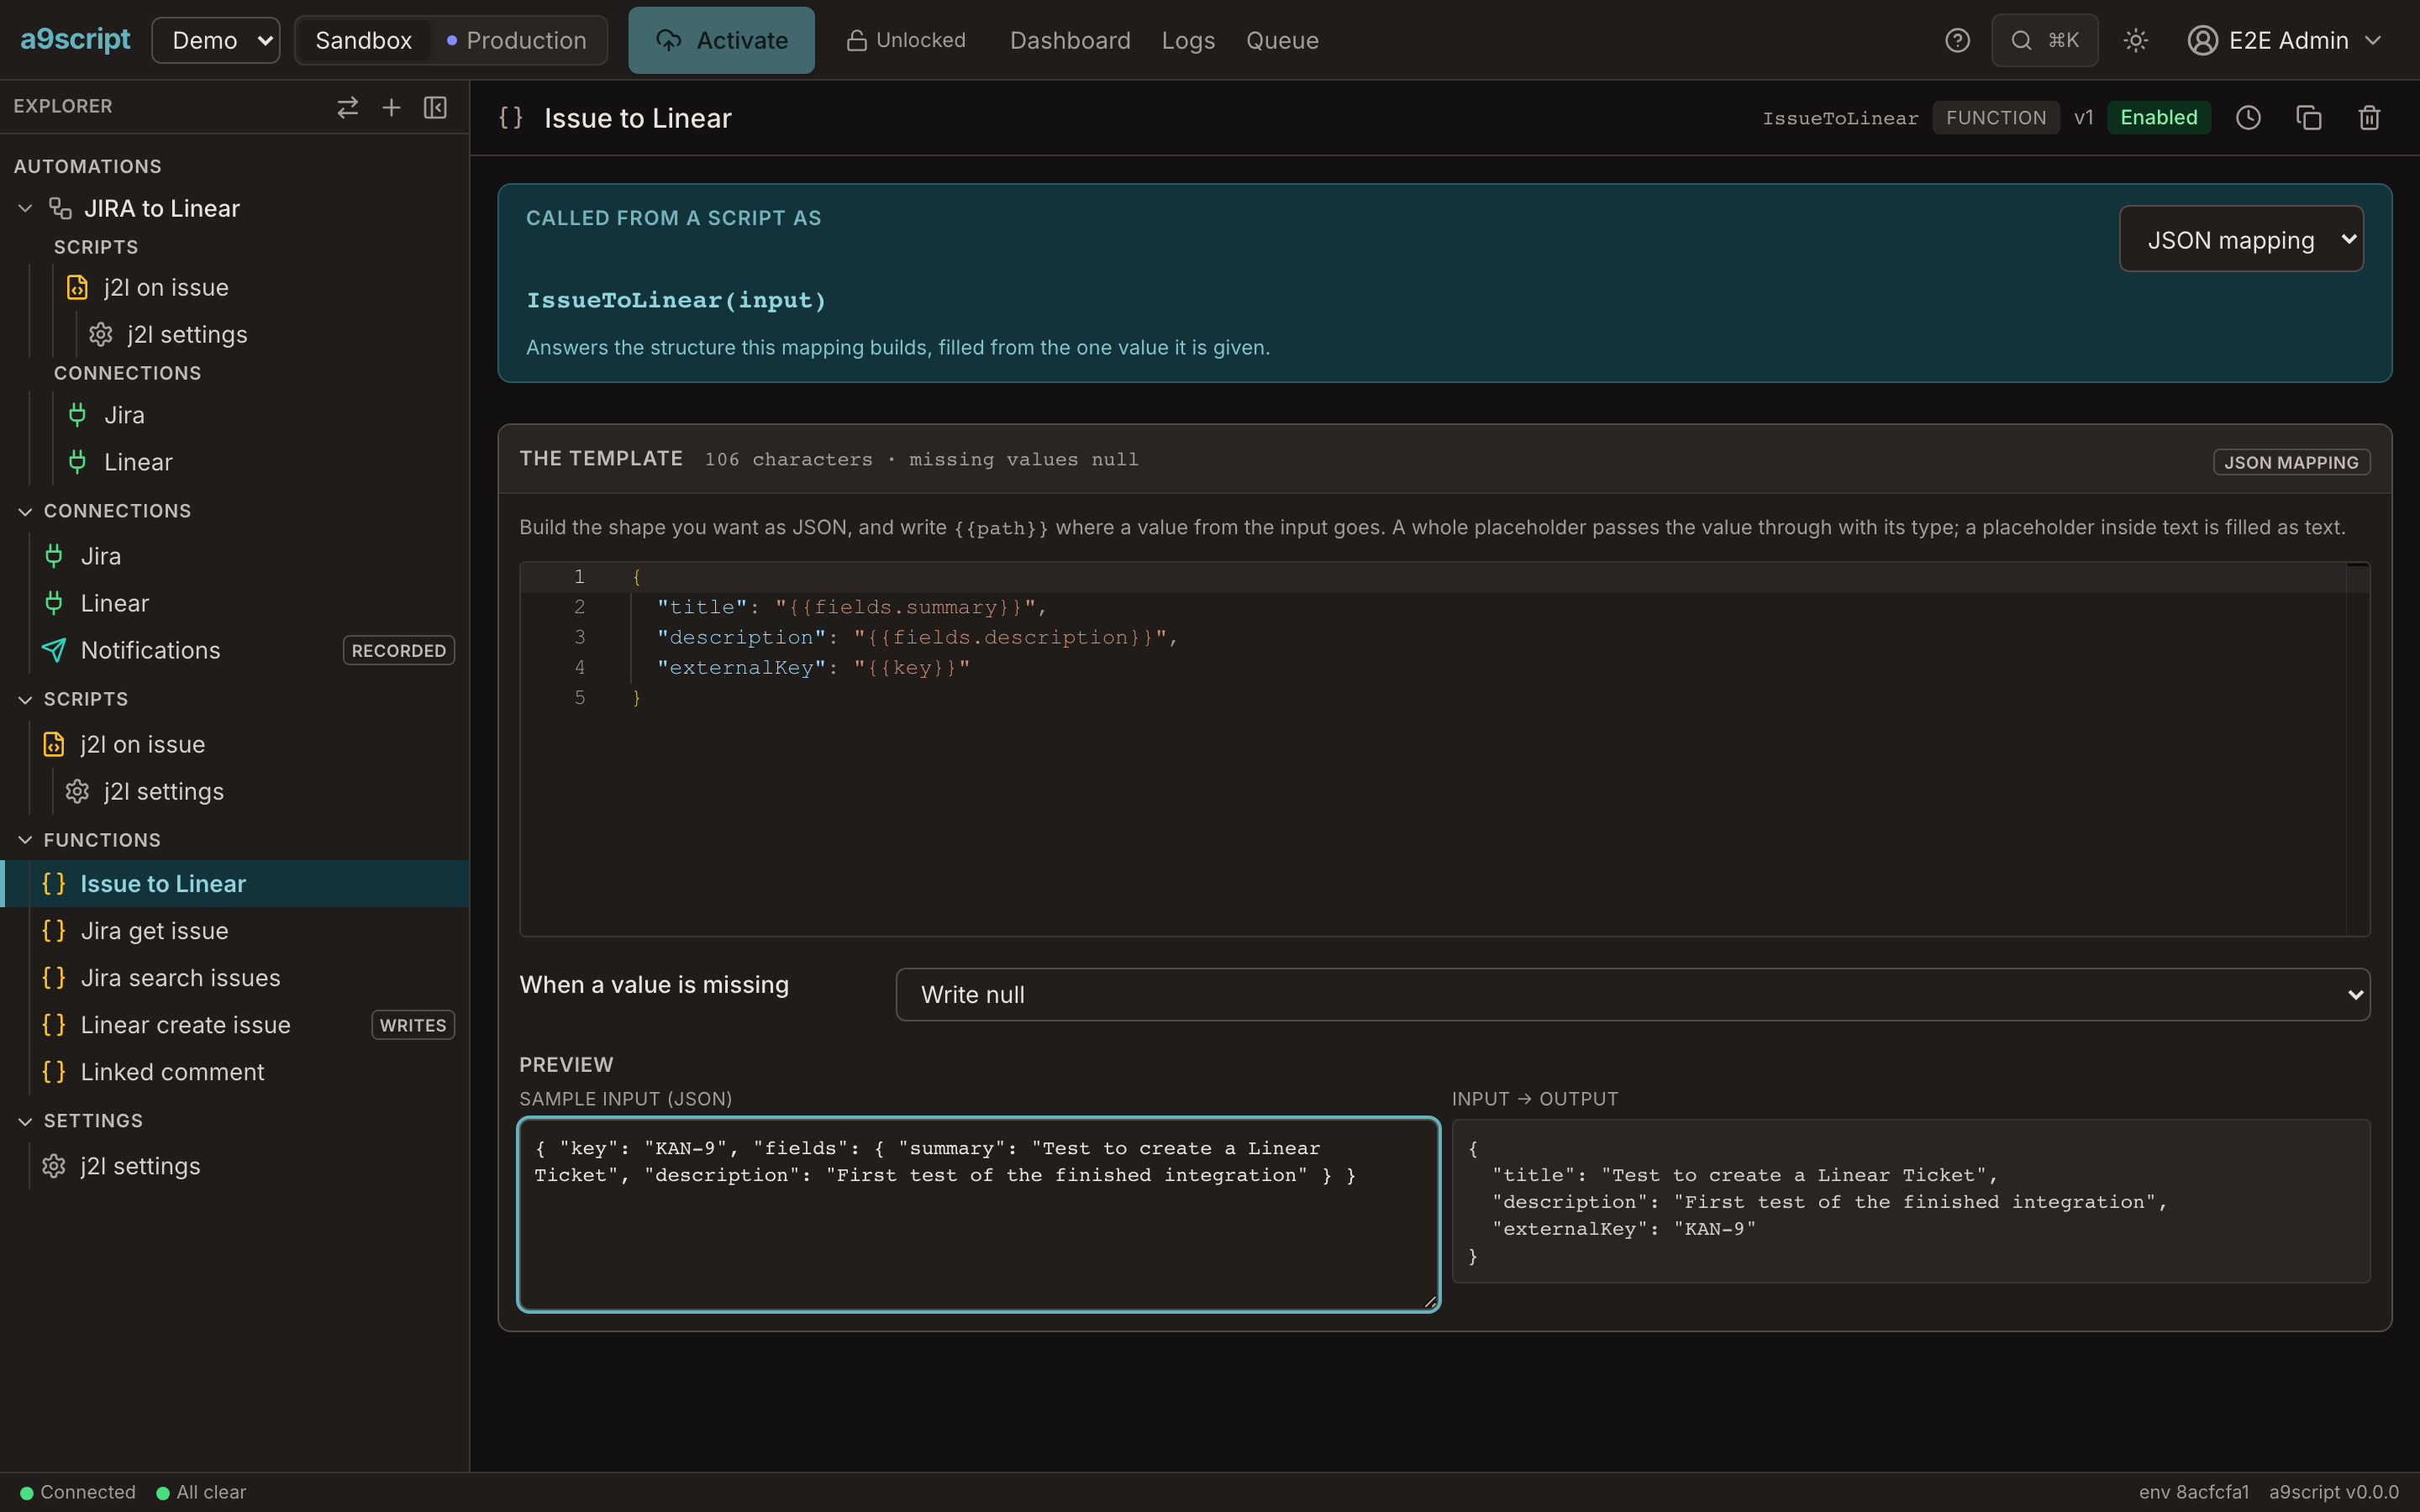This screenshot has width=2420, height=1512.
Task: Click the Activate button
Action: point(721,40)
